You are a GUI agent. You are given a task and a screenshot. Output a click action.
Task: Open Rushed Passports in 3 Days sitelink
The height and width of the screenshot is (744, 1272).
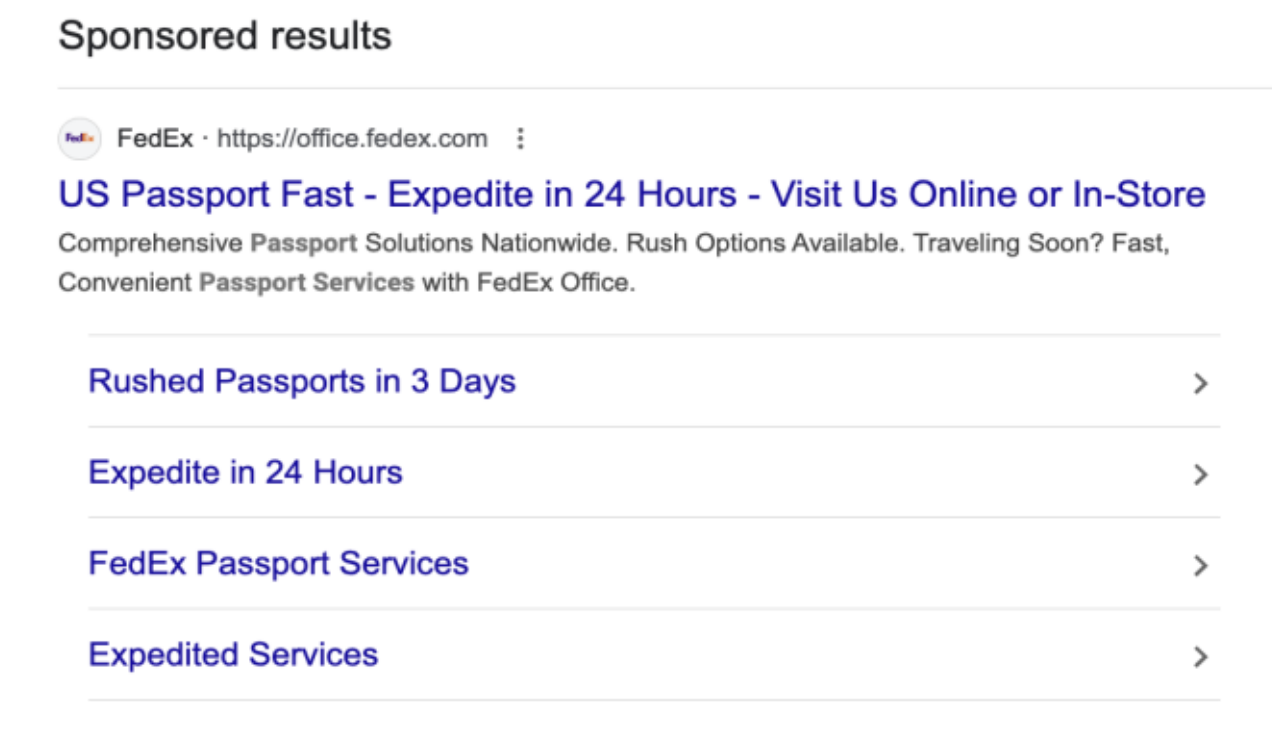click(x=302, y=381)
